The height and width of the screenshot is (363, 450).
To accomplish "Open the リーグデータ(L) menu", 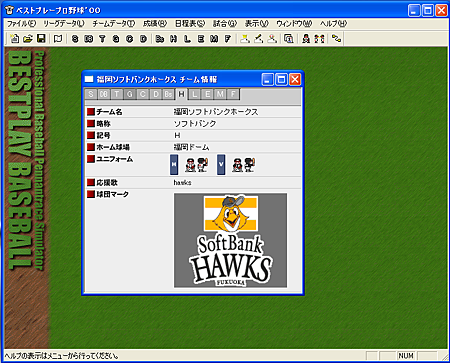I will [64, 24].
